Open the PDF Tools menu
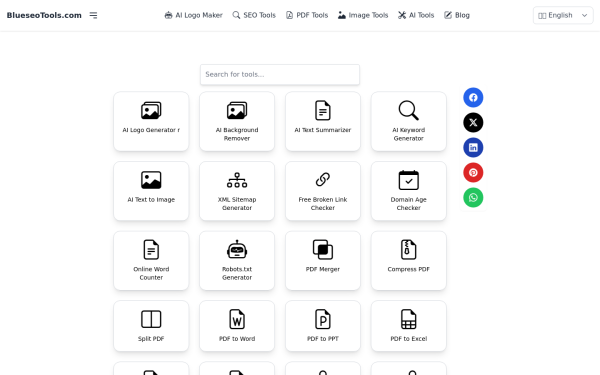 (307, 15)
